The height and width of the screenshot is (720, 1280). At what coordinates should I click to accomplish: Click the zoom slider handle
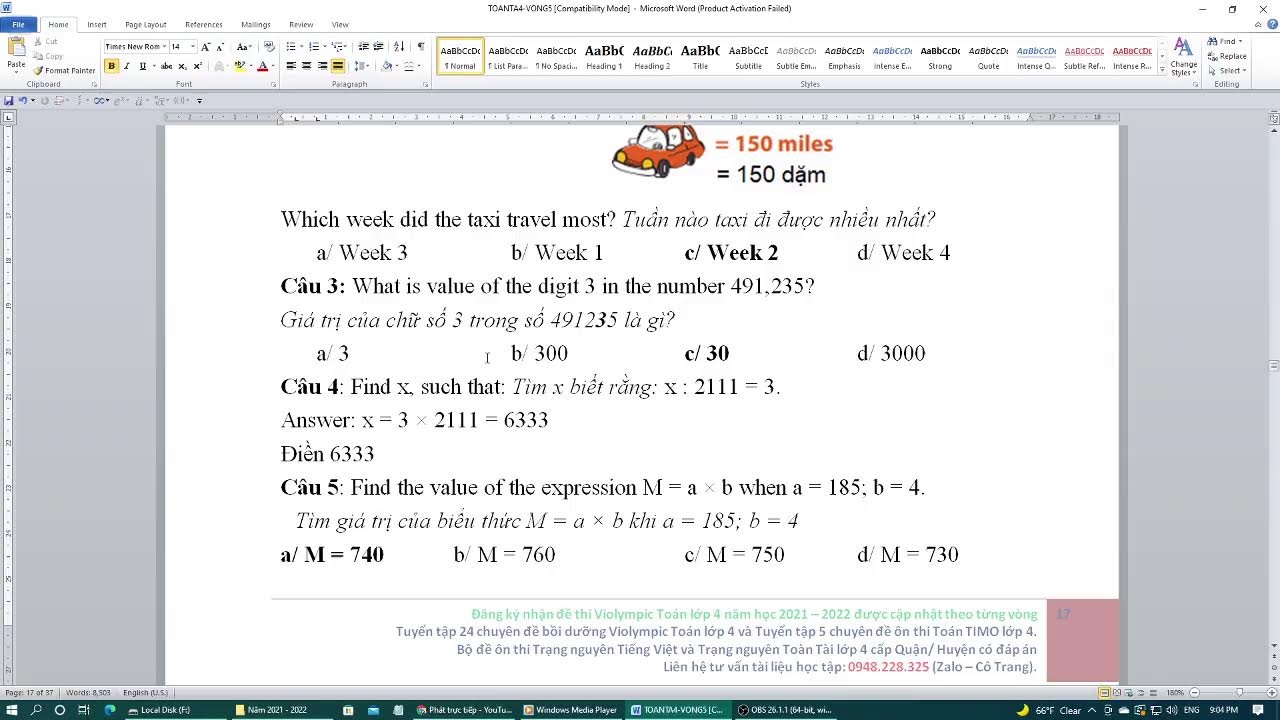(x=1239, y=692)
